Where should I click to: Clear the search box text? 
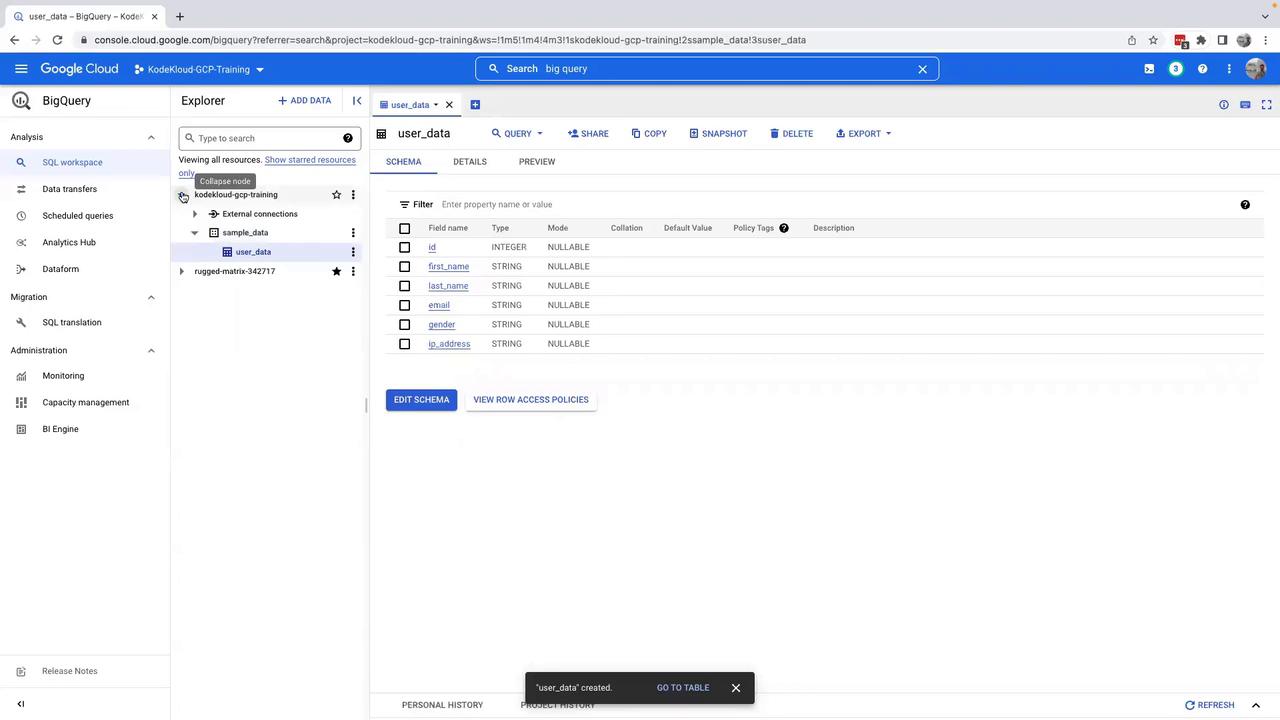[922, 69]
